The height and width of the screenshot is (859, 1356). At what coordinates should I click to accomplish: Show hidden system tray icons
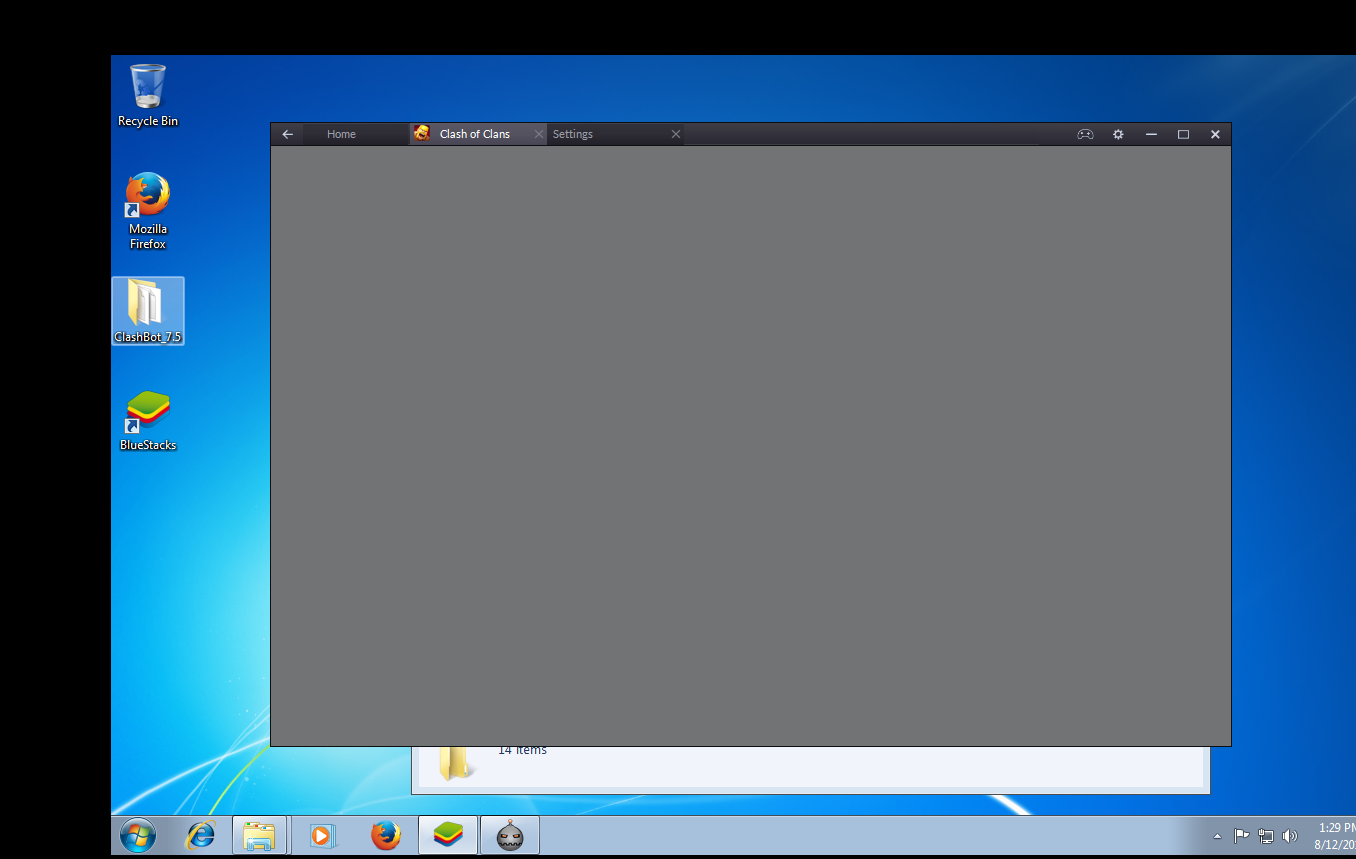(x=1217, y=836)
